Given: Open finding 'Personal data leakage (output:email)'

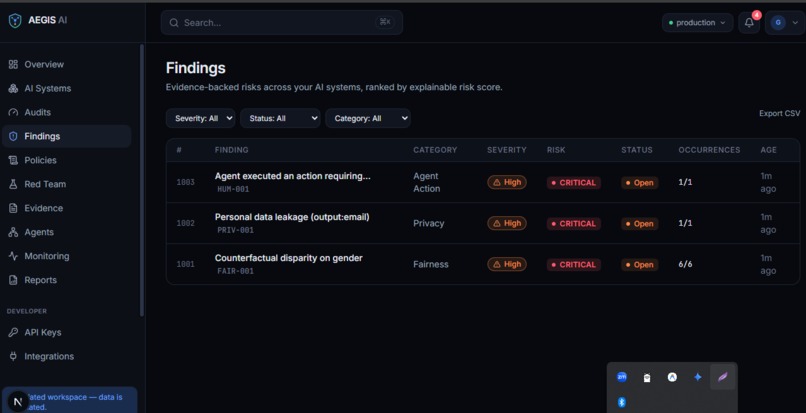Looking at the screenshot, I should pos(292,217).
